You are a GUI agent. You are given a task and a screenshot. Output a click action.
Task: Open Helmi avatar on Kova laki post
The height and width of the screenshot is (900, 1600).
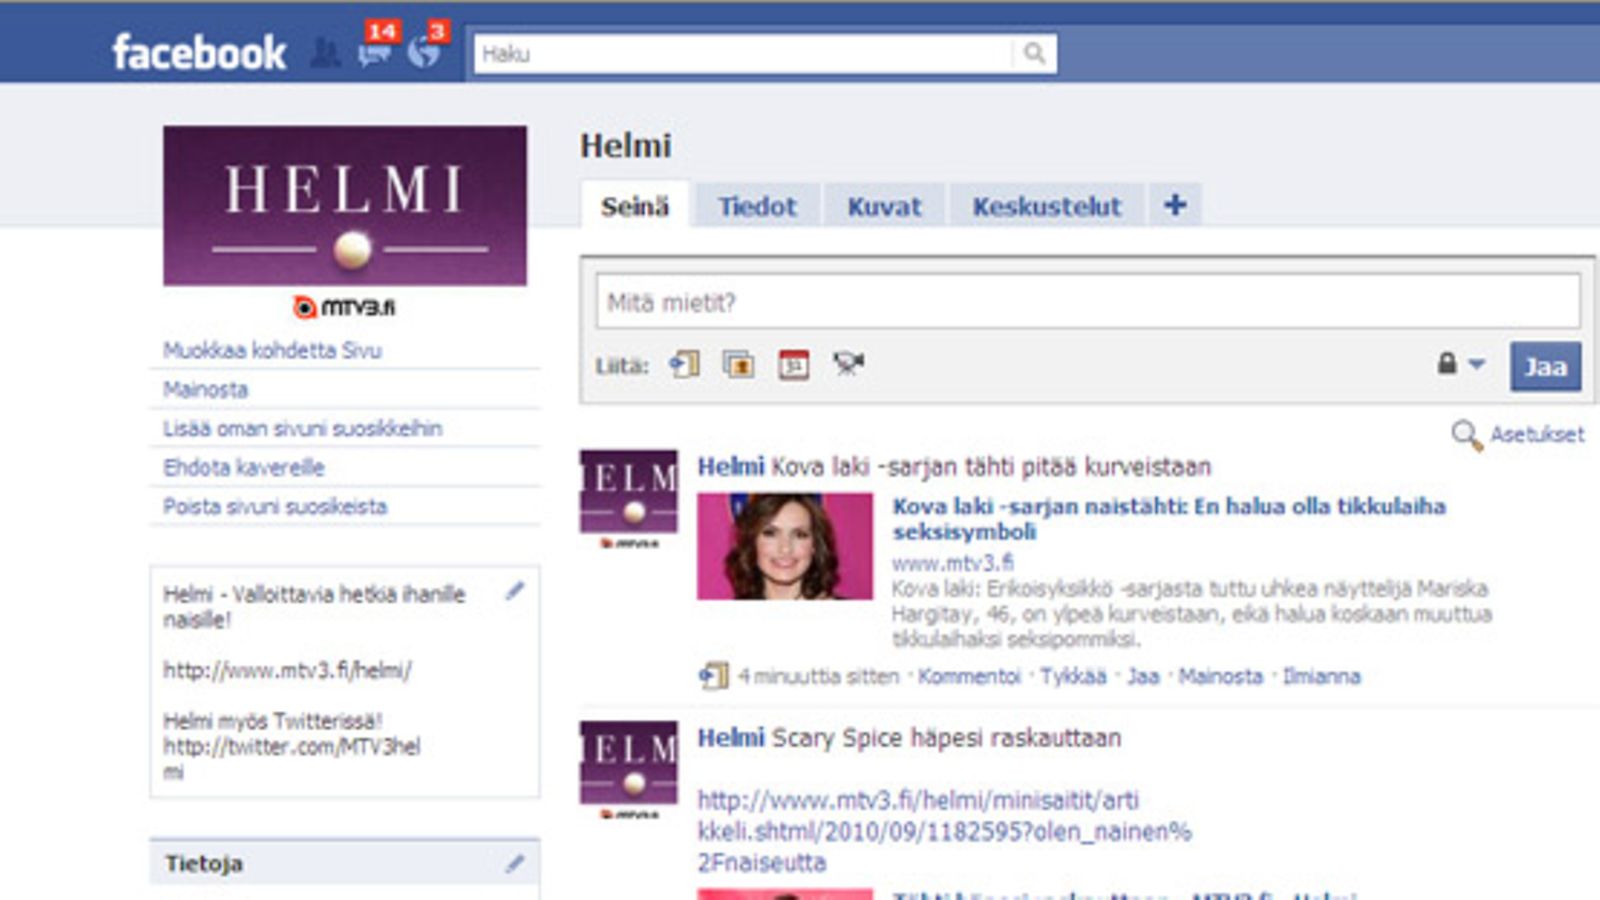click(x=629, y=499)
